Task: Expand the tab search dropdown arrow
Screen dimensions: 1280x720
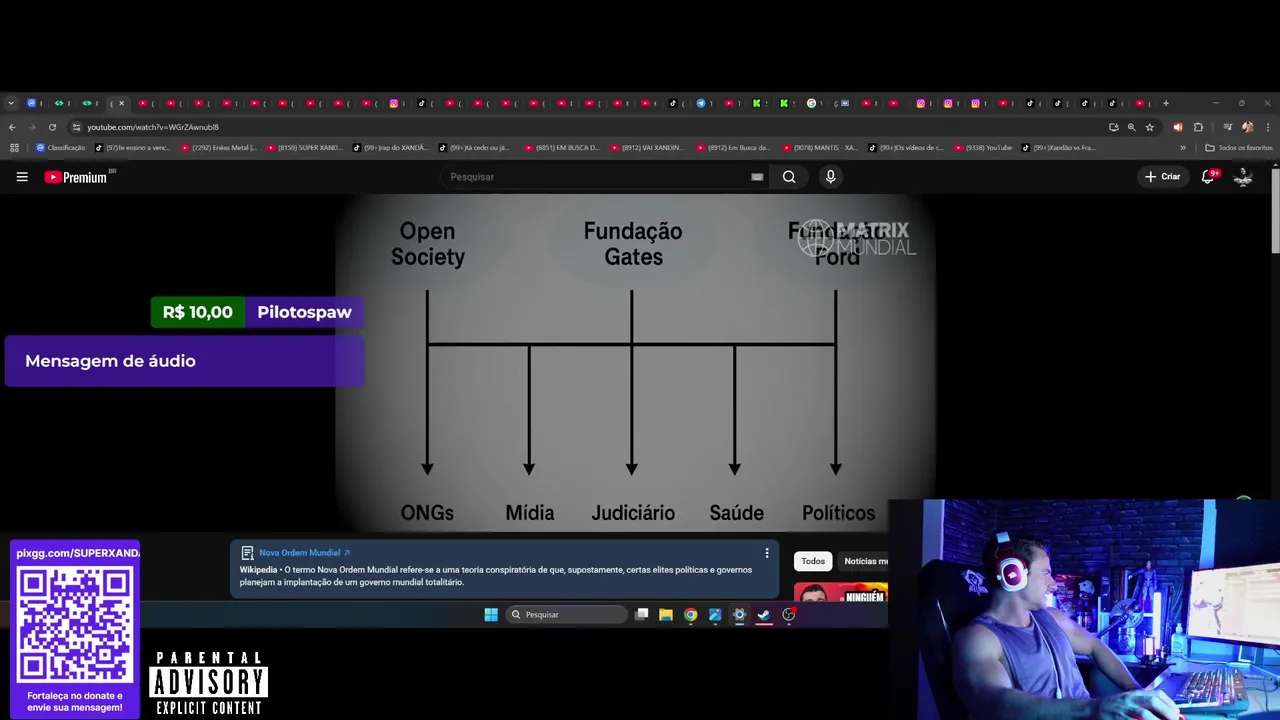Action: (x=11, y=103)
